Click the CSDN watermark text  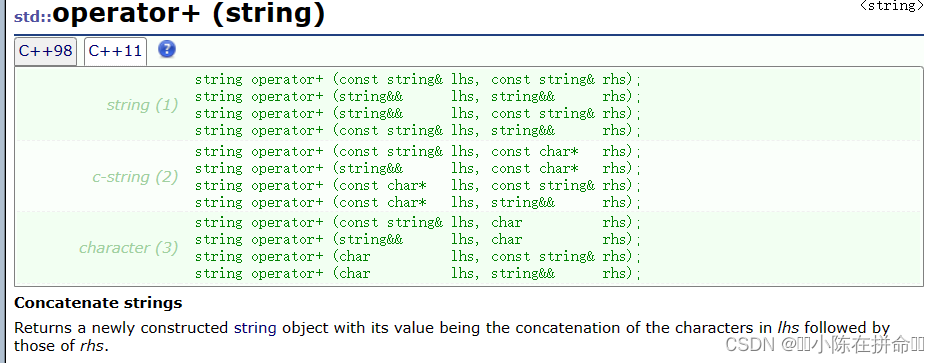point(825,344)
